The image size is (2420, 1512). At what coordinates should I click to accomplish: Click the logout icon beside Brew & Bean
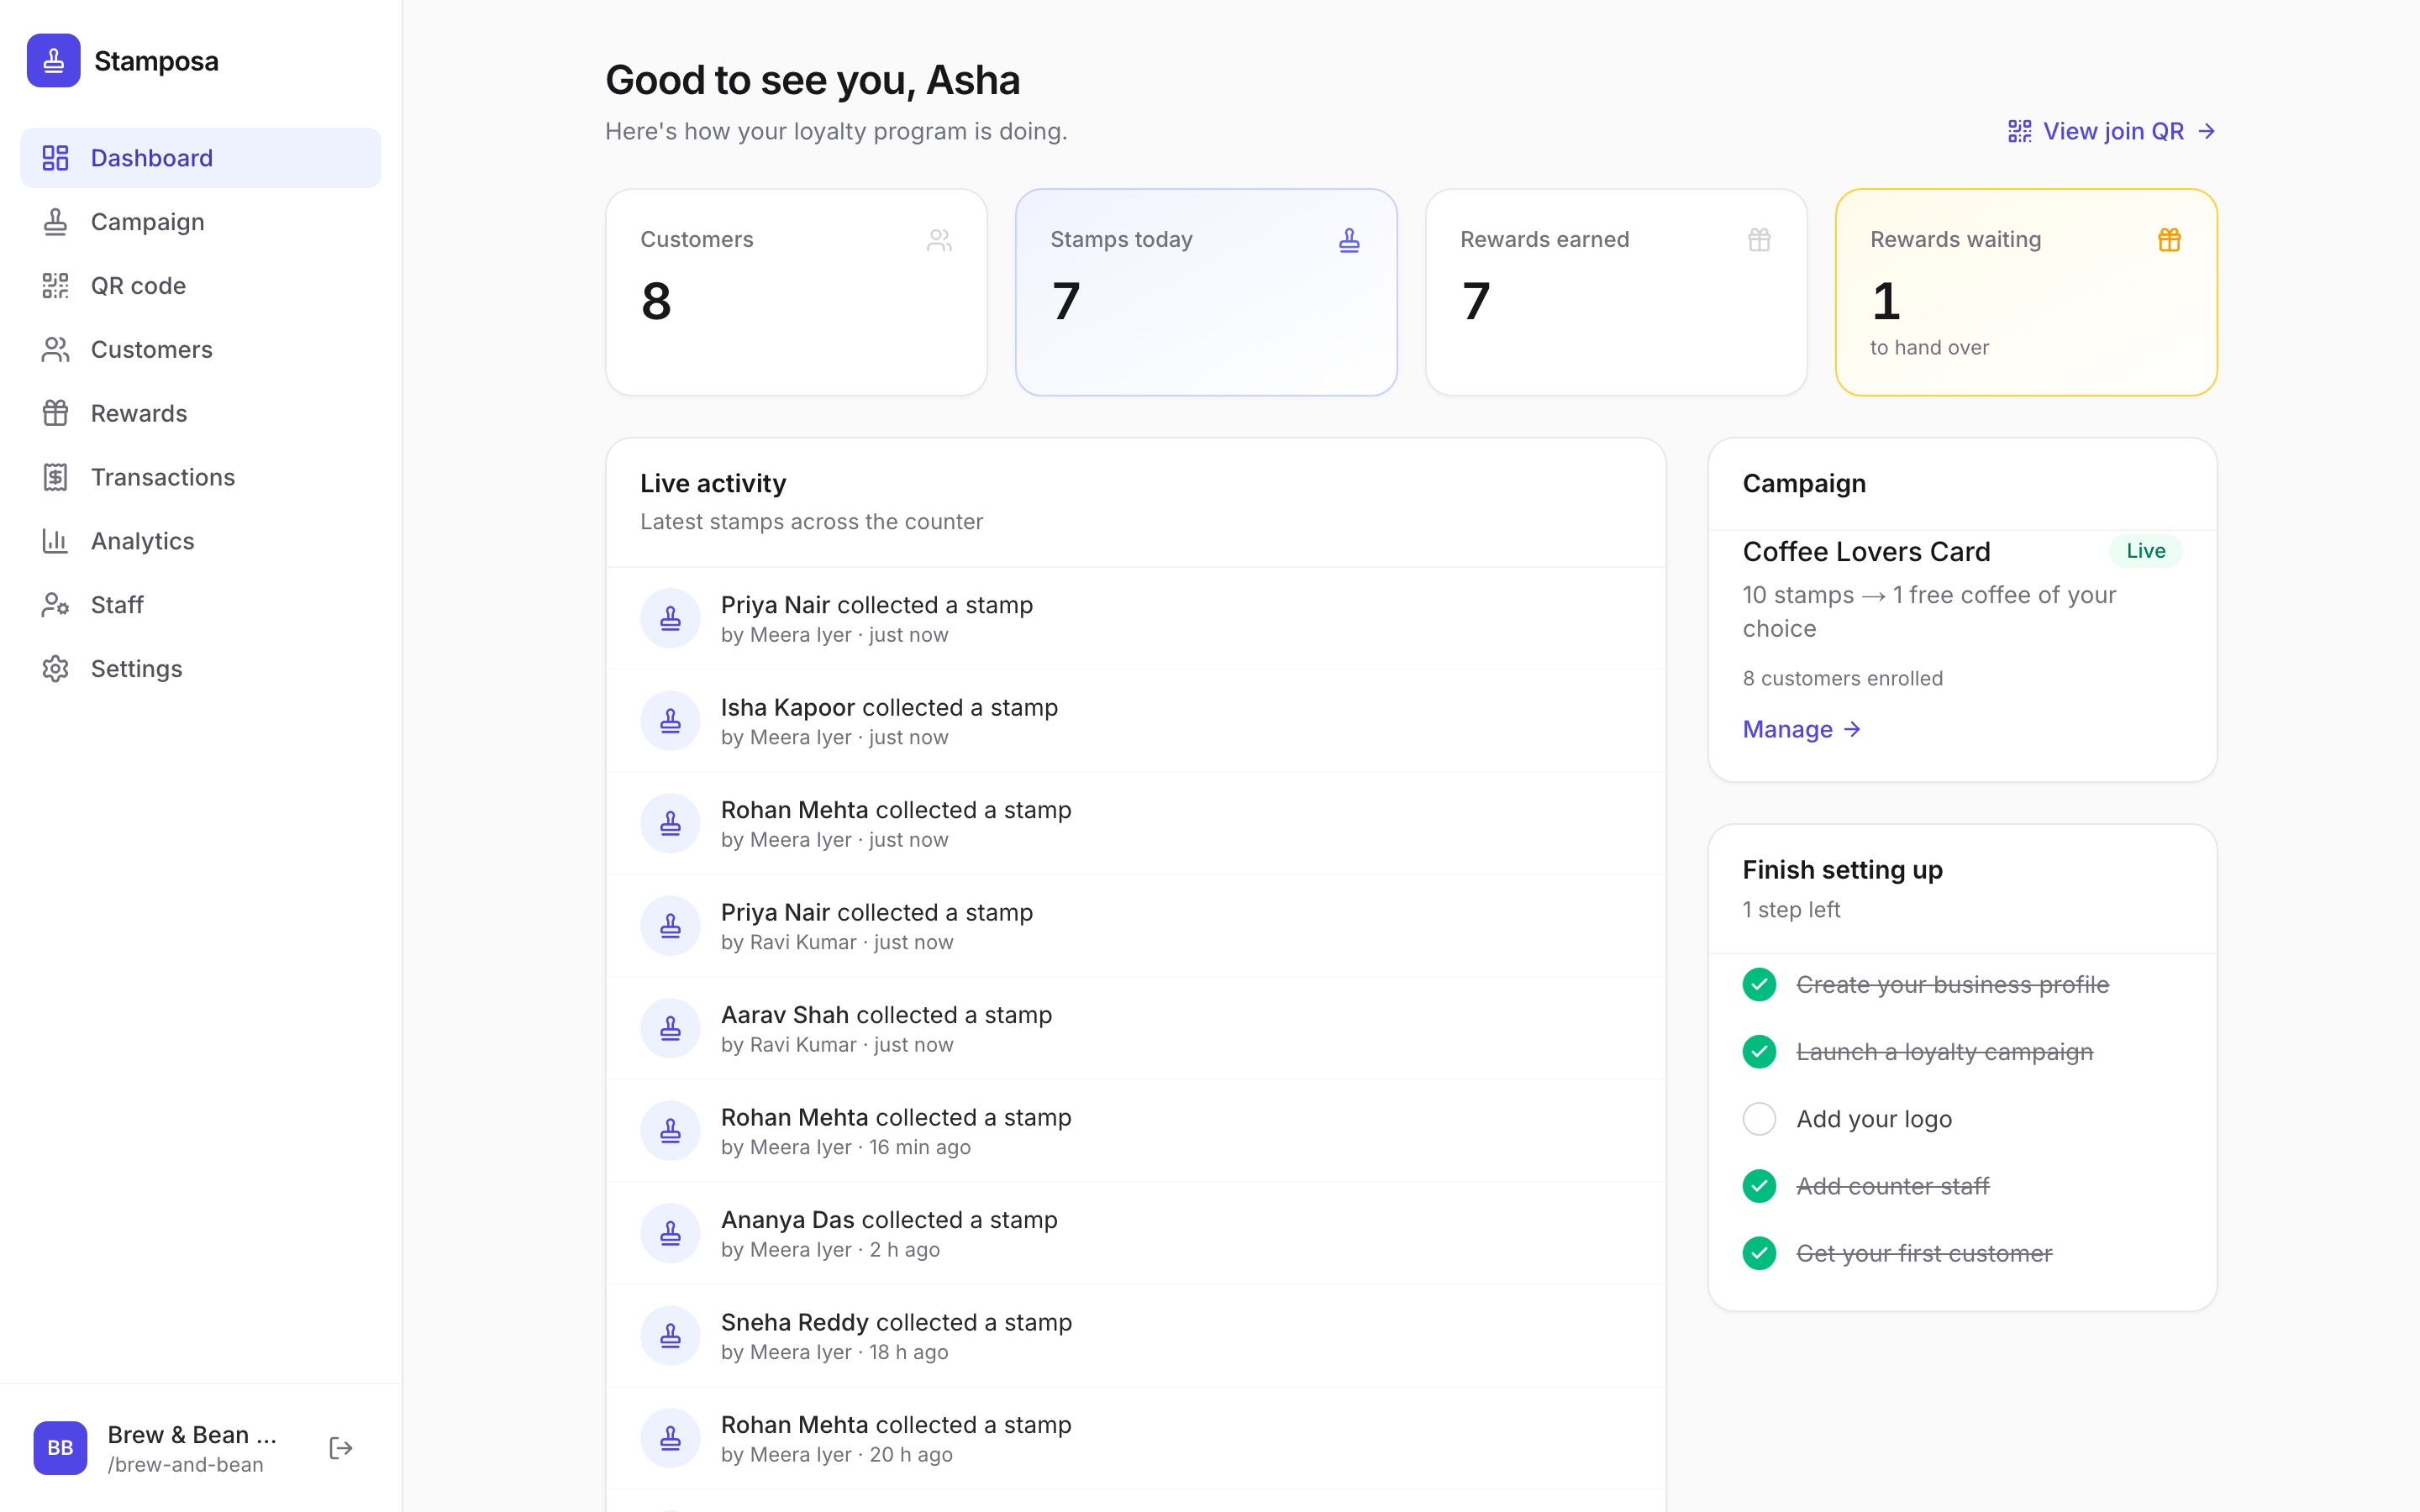coord(341,1448)
